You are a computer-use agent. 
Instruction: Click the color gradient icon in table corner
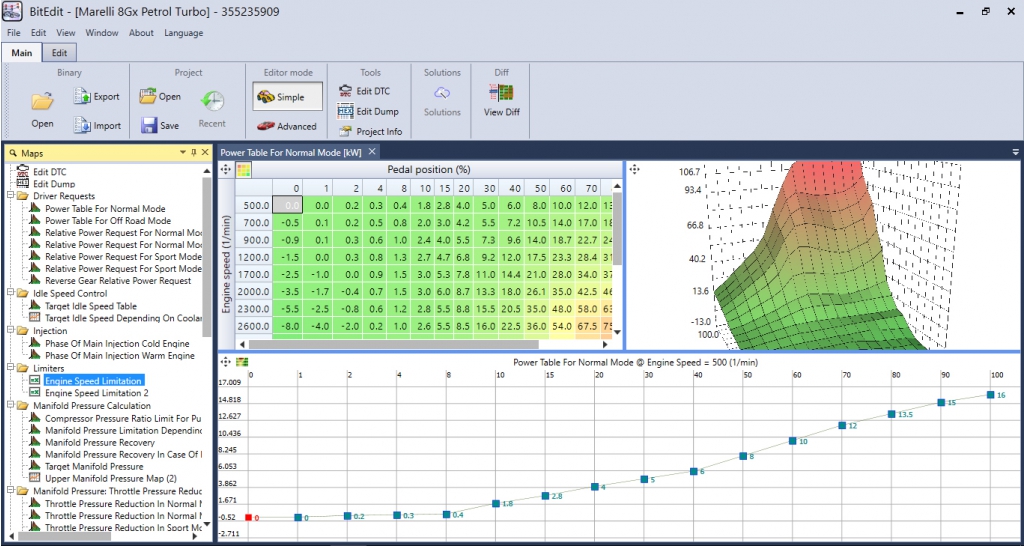[x=243, y=170]
